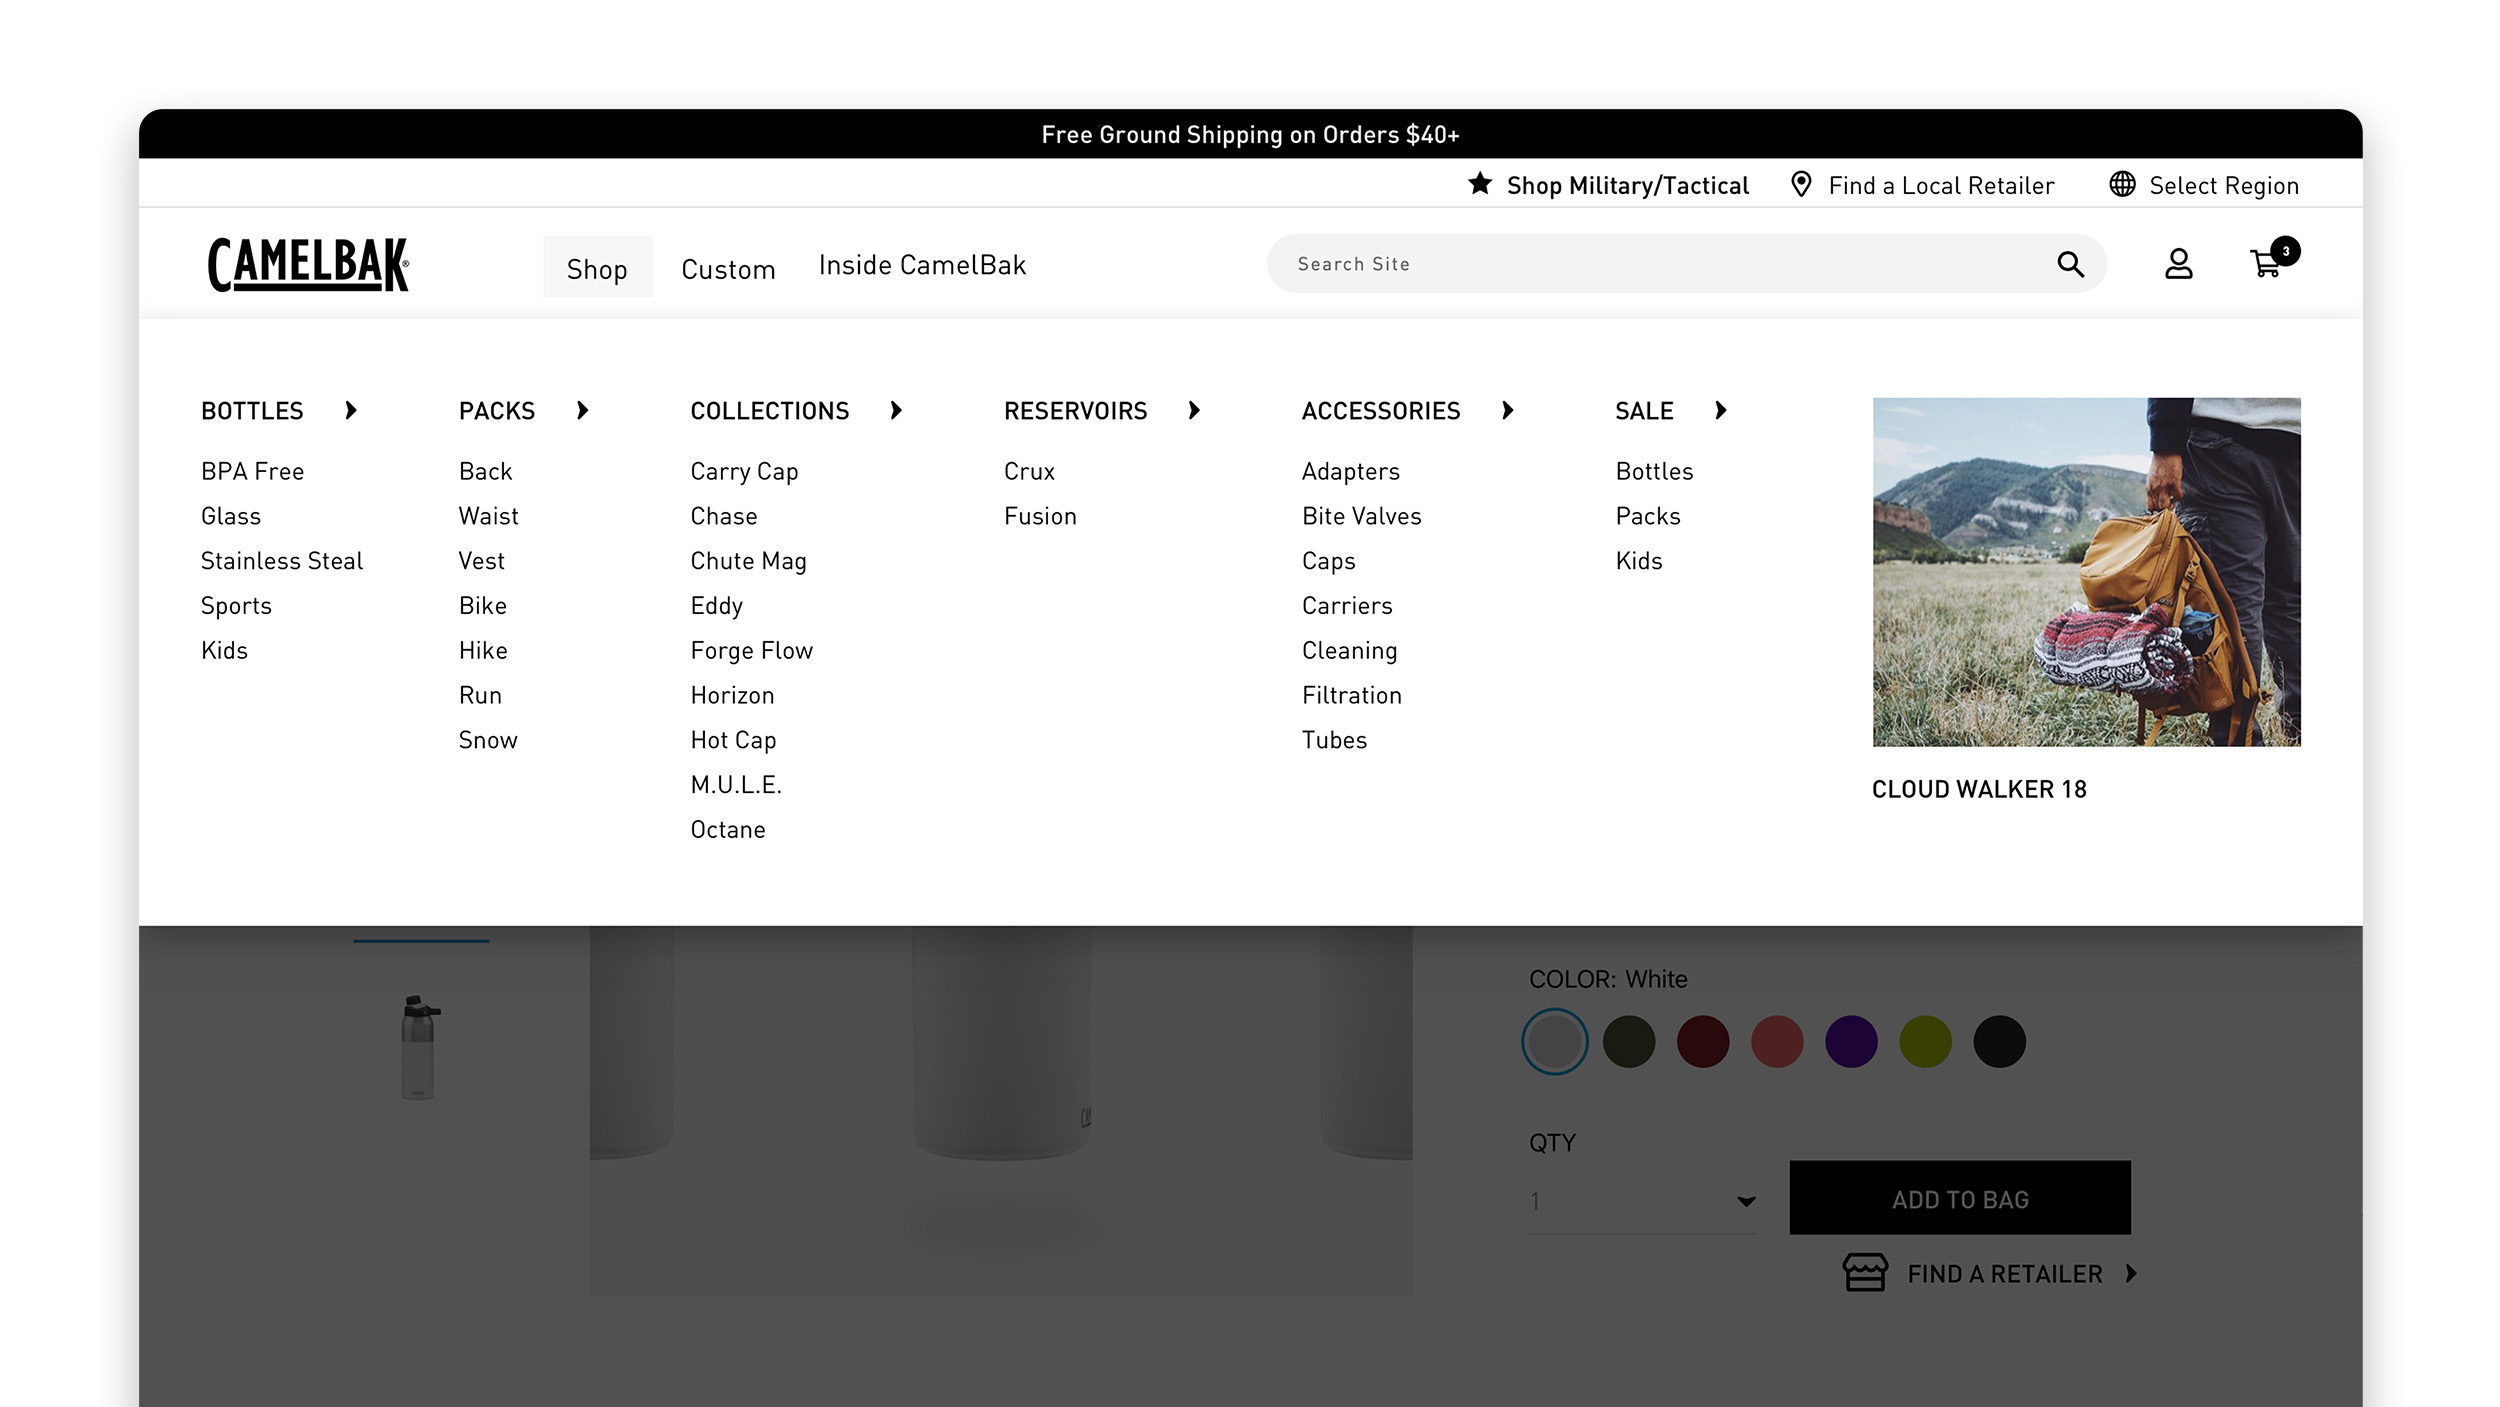
Task: Select the coral red color swatch
Action: (1777, 1042)
